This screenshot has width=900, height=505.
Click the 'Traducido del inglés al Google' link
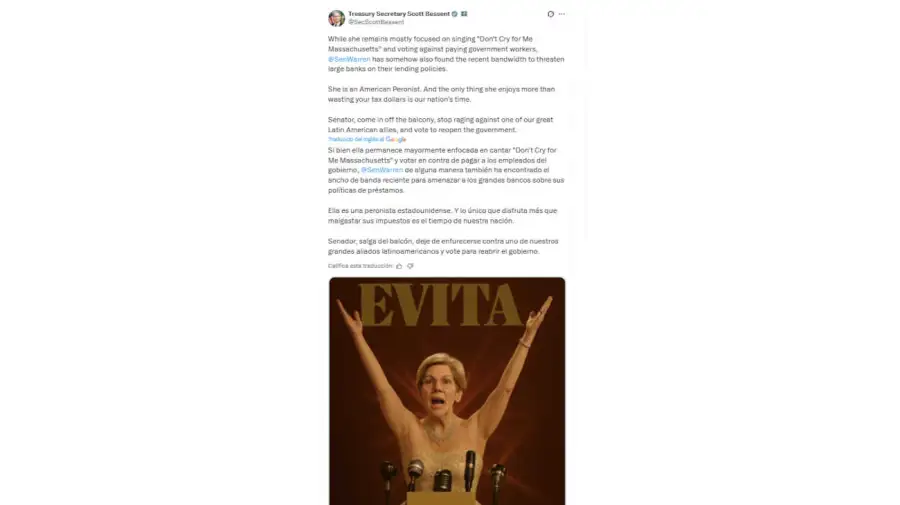tap(367, 139)
